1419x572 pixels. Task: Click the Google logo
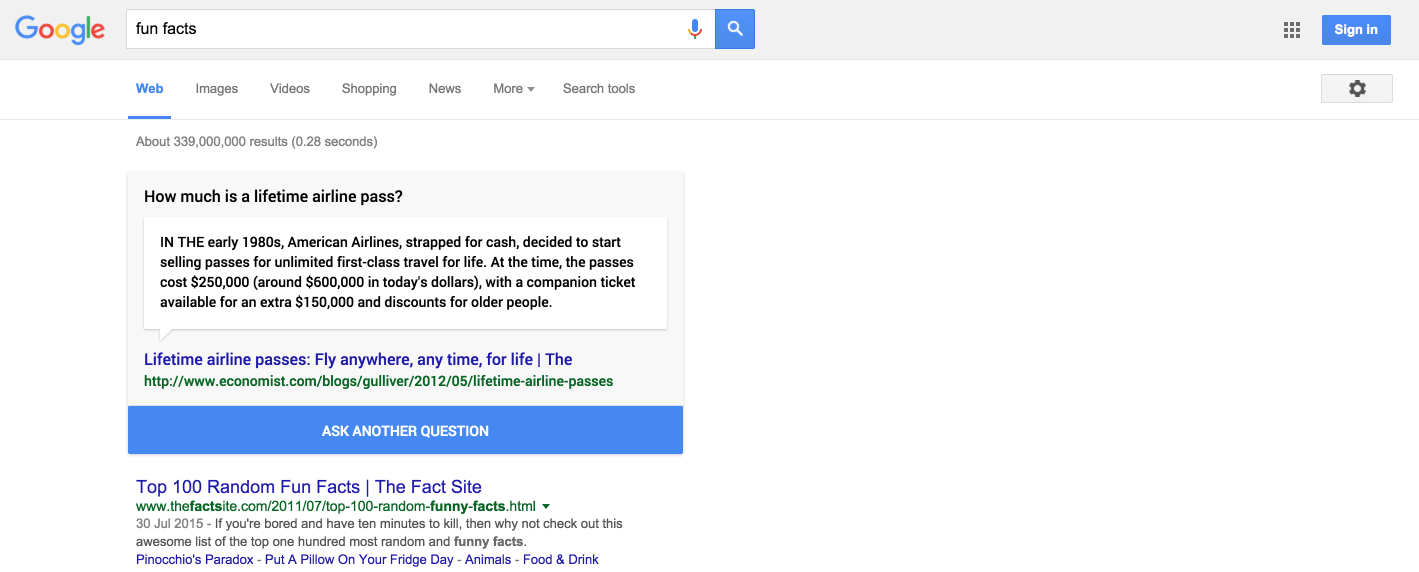60,29
